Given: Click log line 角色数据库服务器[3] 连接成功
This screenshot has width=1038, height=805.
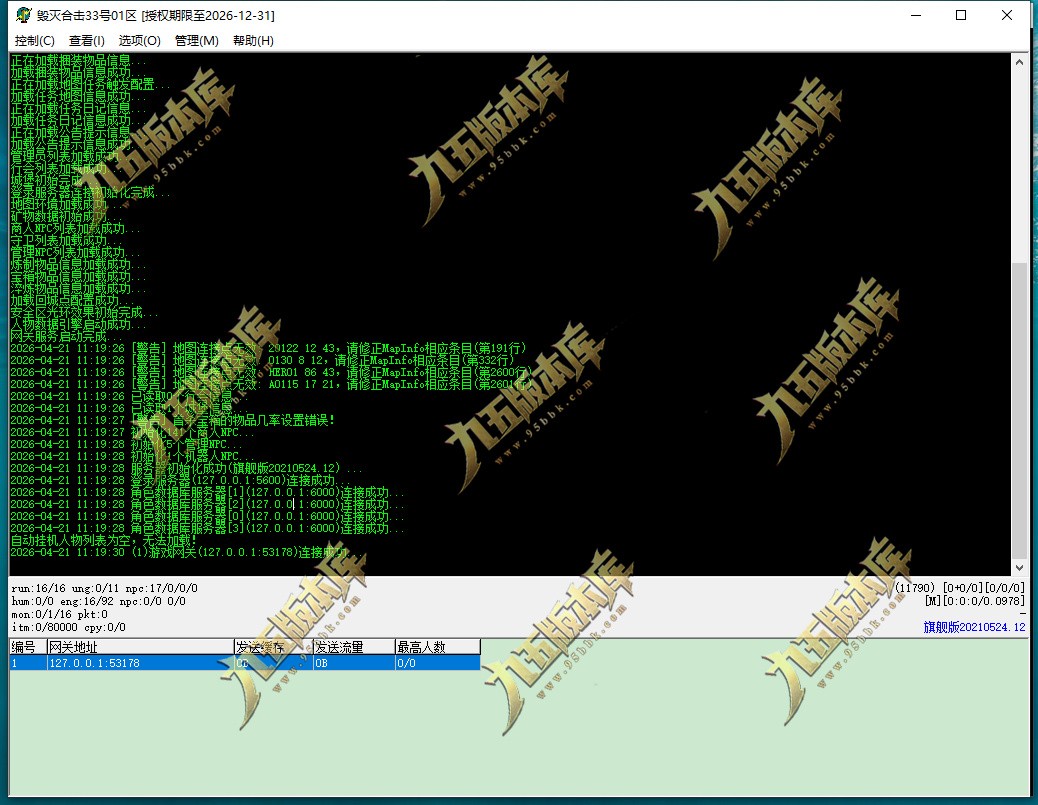Looking at the screenshot, I should (207, 528).
